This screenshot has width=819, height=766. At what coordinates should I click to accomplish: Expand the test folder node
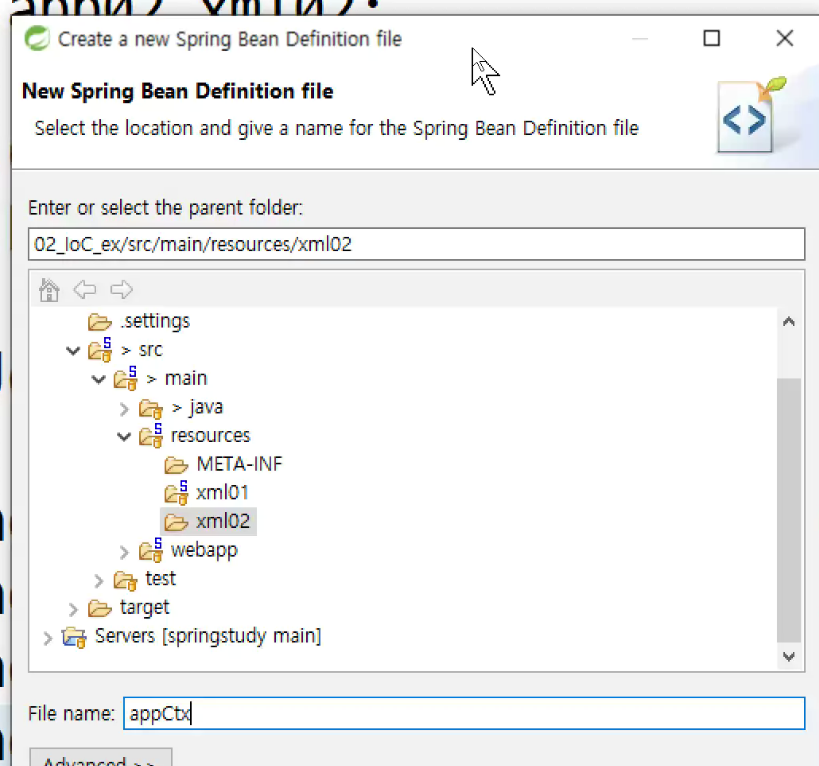[99, 580]
